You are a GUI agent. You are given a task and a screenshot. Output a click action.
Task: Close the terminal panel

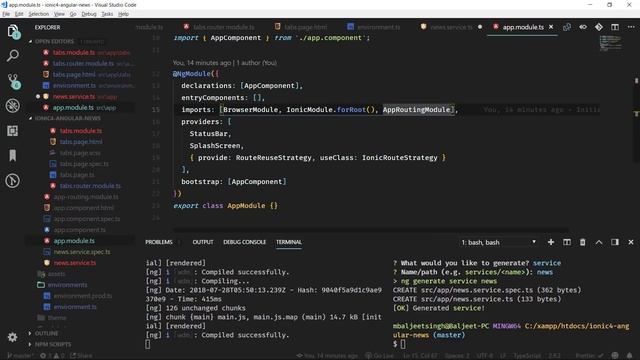pyautogui.click(x=631, y=242)
